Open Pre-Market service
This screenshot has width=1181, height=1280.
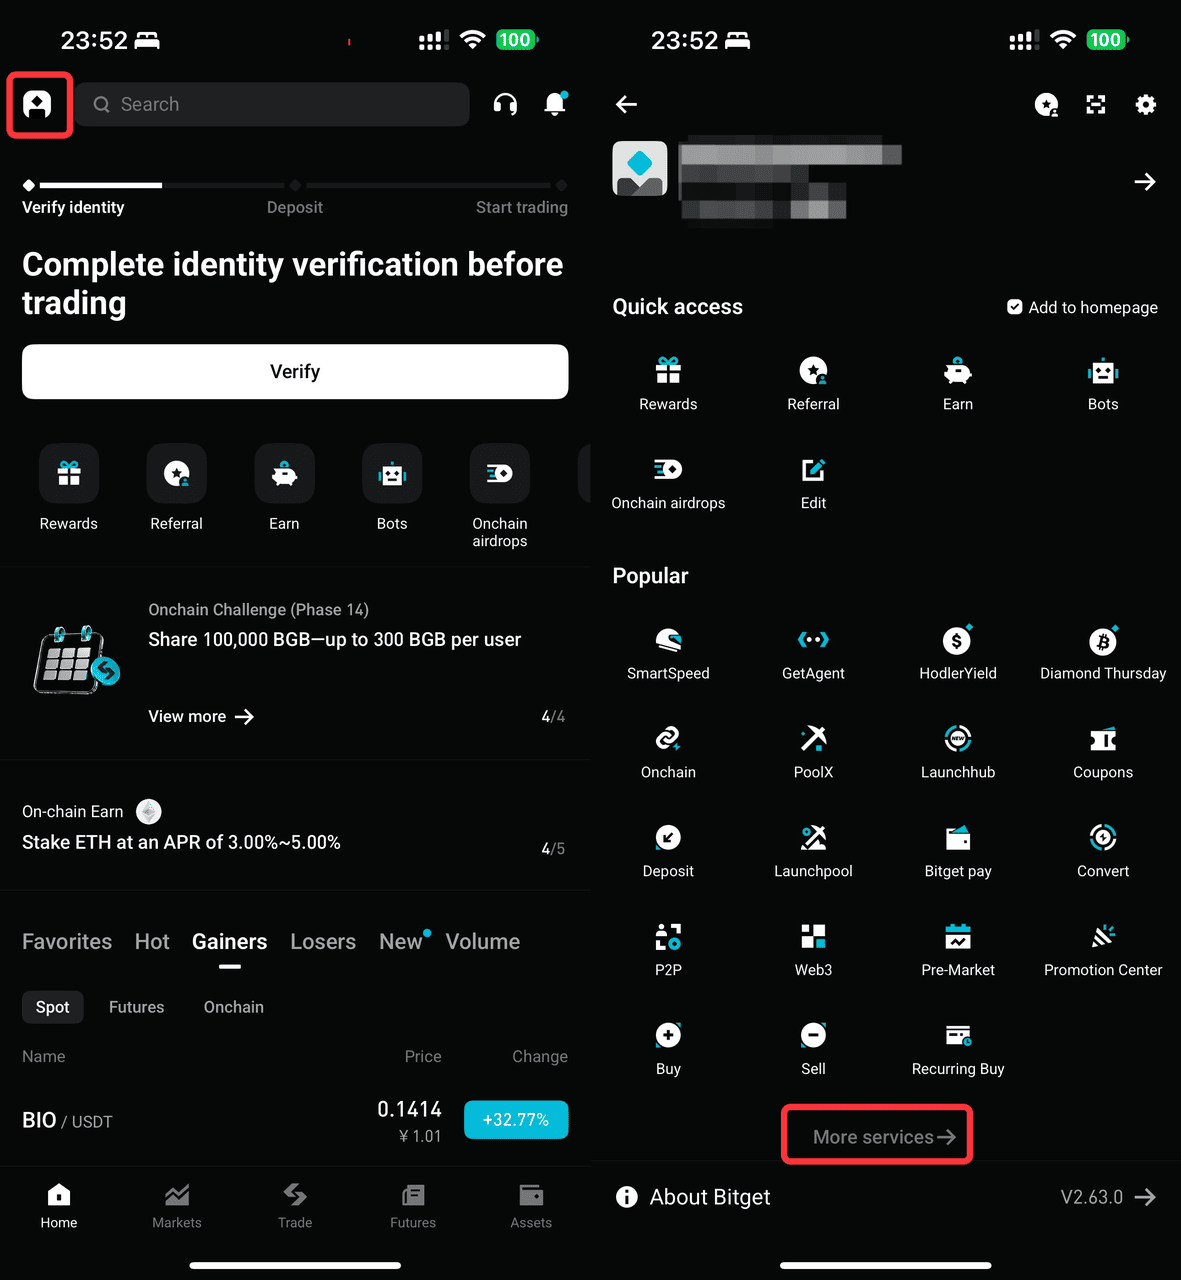coord(958,949)
